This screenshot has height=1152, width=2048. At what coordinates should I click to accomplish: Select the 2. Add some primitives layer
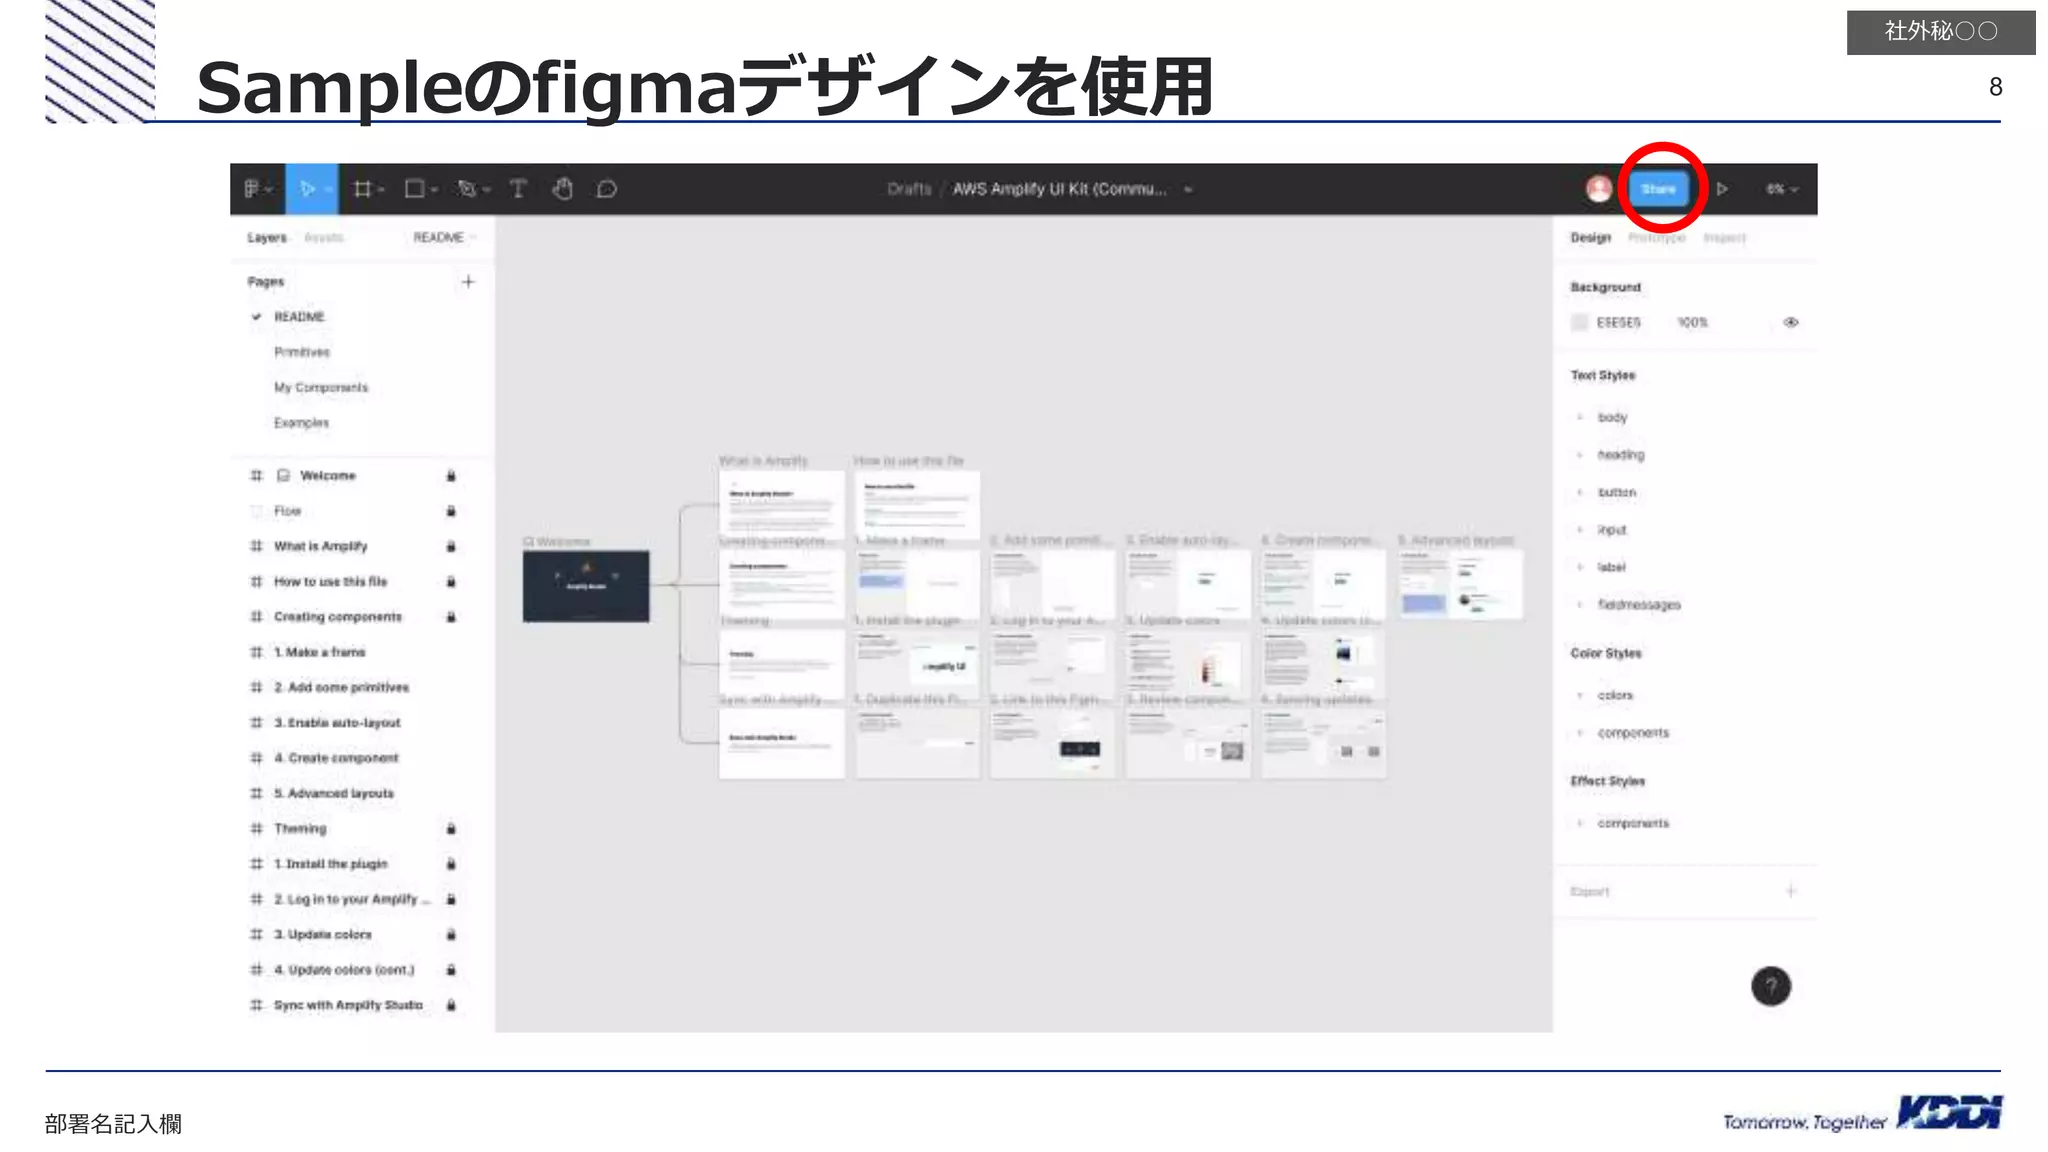[341, 688]
